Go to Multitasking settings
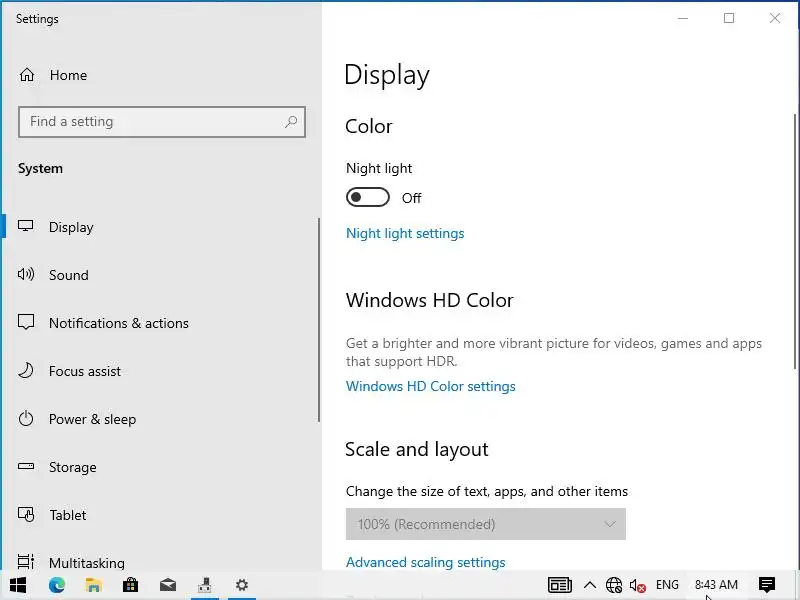 [161, 562]
